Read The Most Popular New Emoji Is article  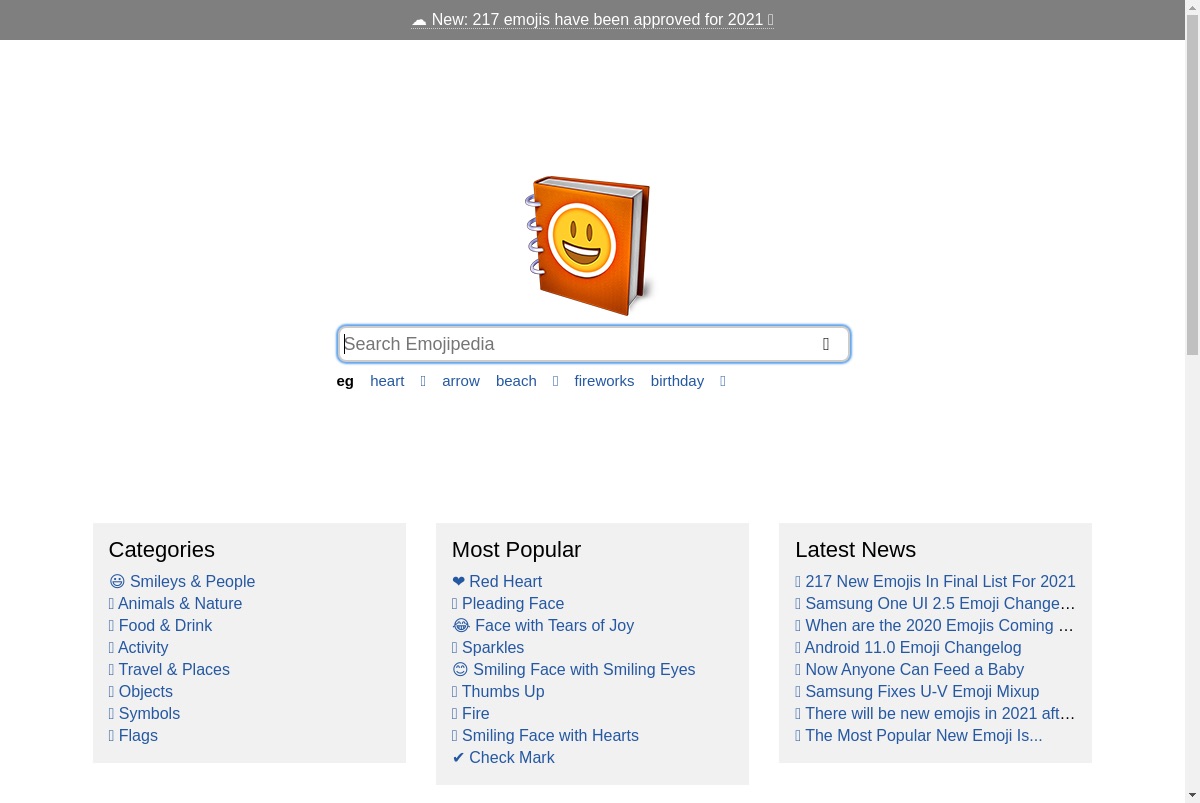coord(918,736)
